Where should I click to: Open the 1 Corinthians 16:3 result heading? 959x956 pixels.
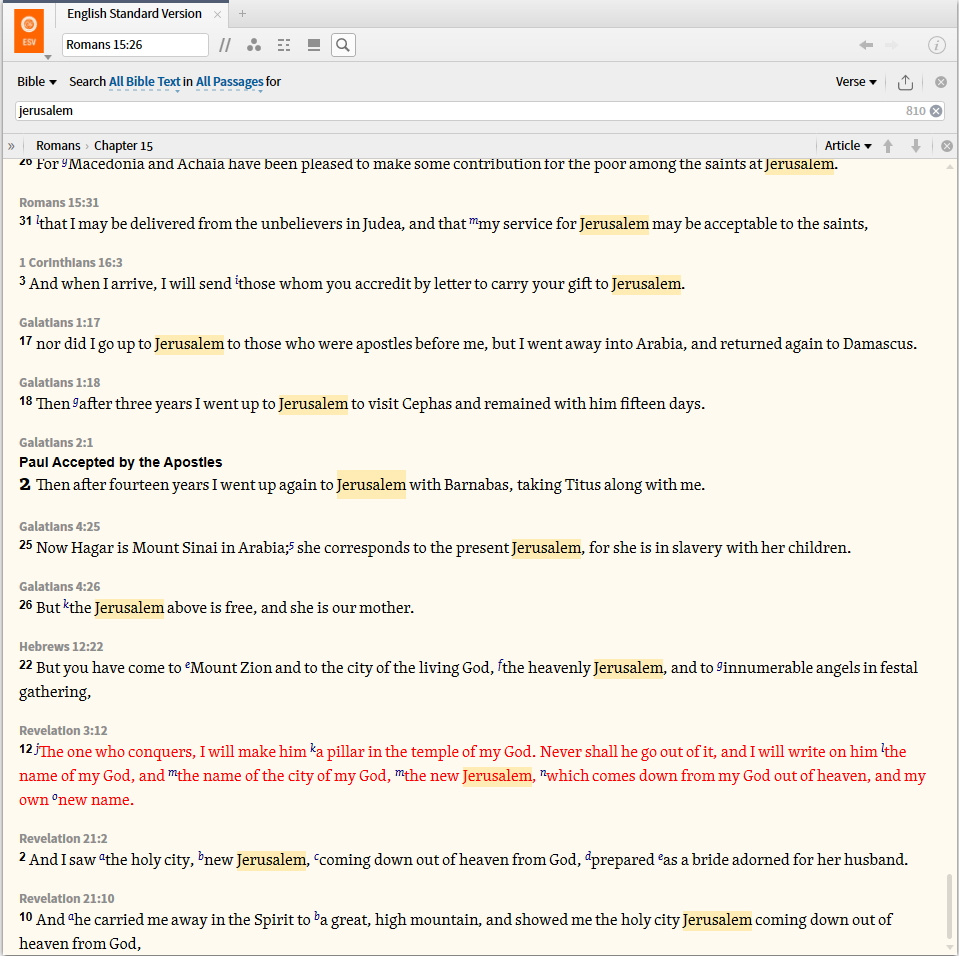coord(70,262)
